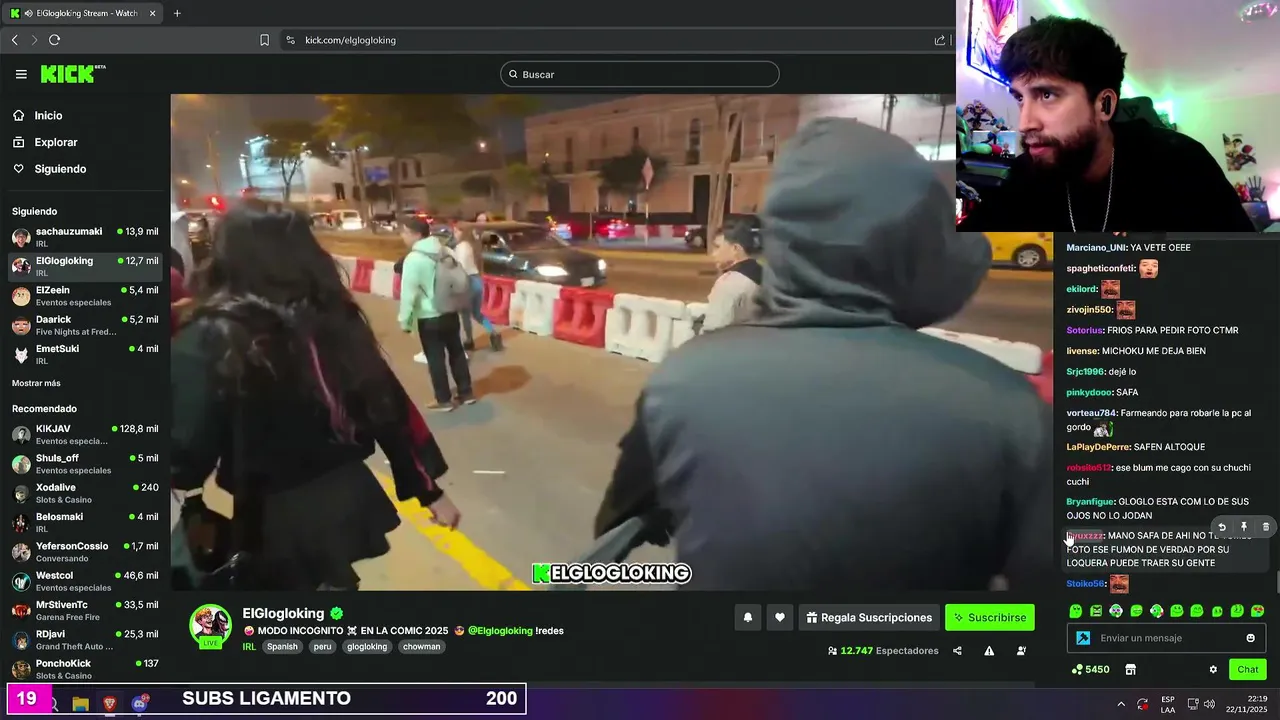Open KIKJAV recommended channel

[85, 434]
